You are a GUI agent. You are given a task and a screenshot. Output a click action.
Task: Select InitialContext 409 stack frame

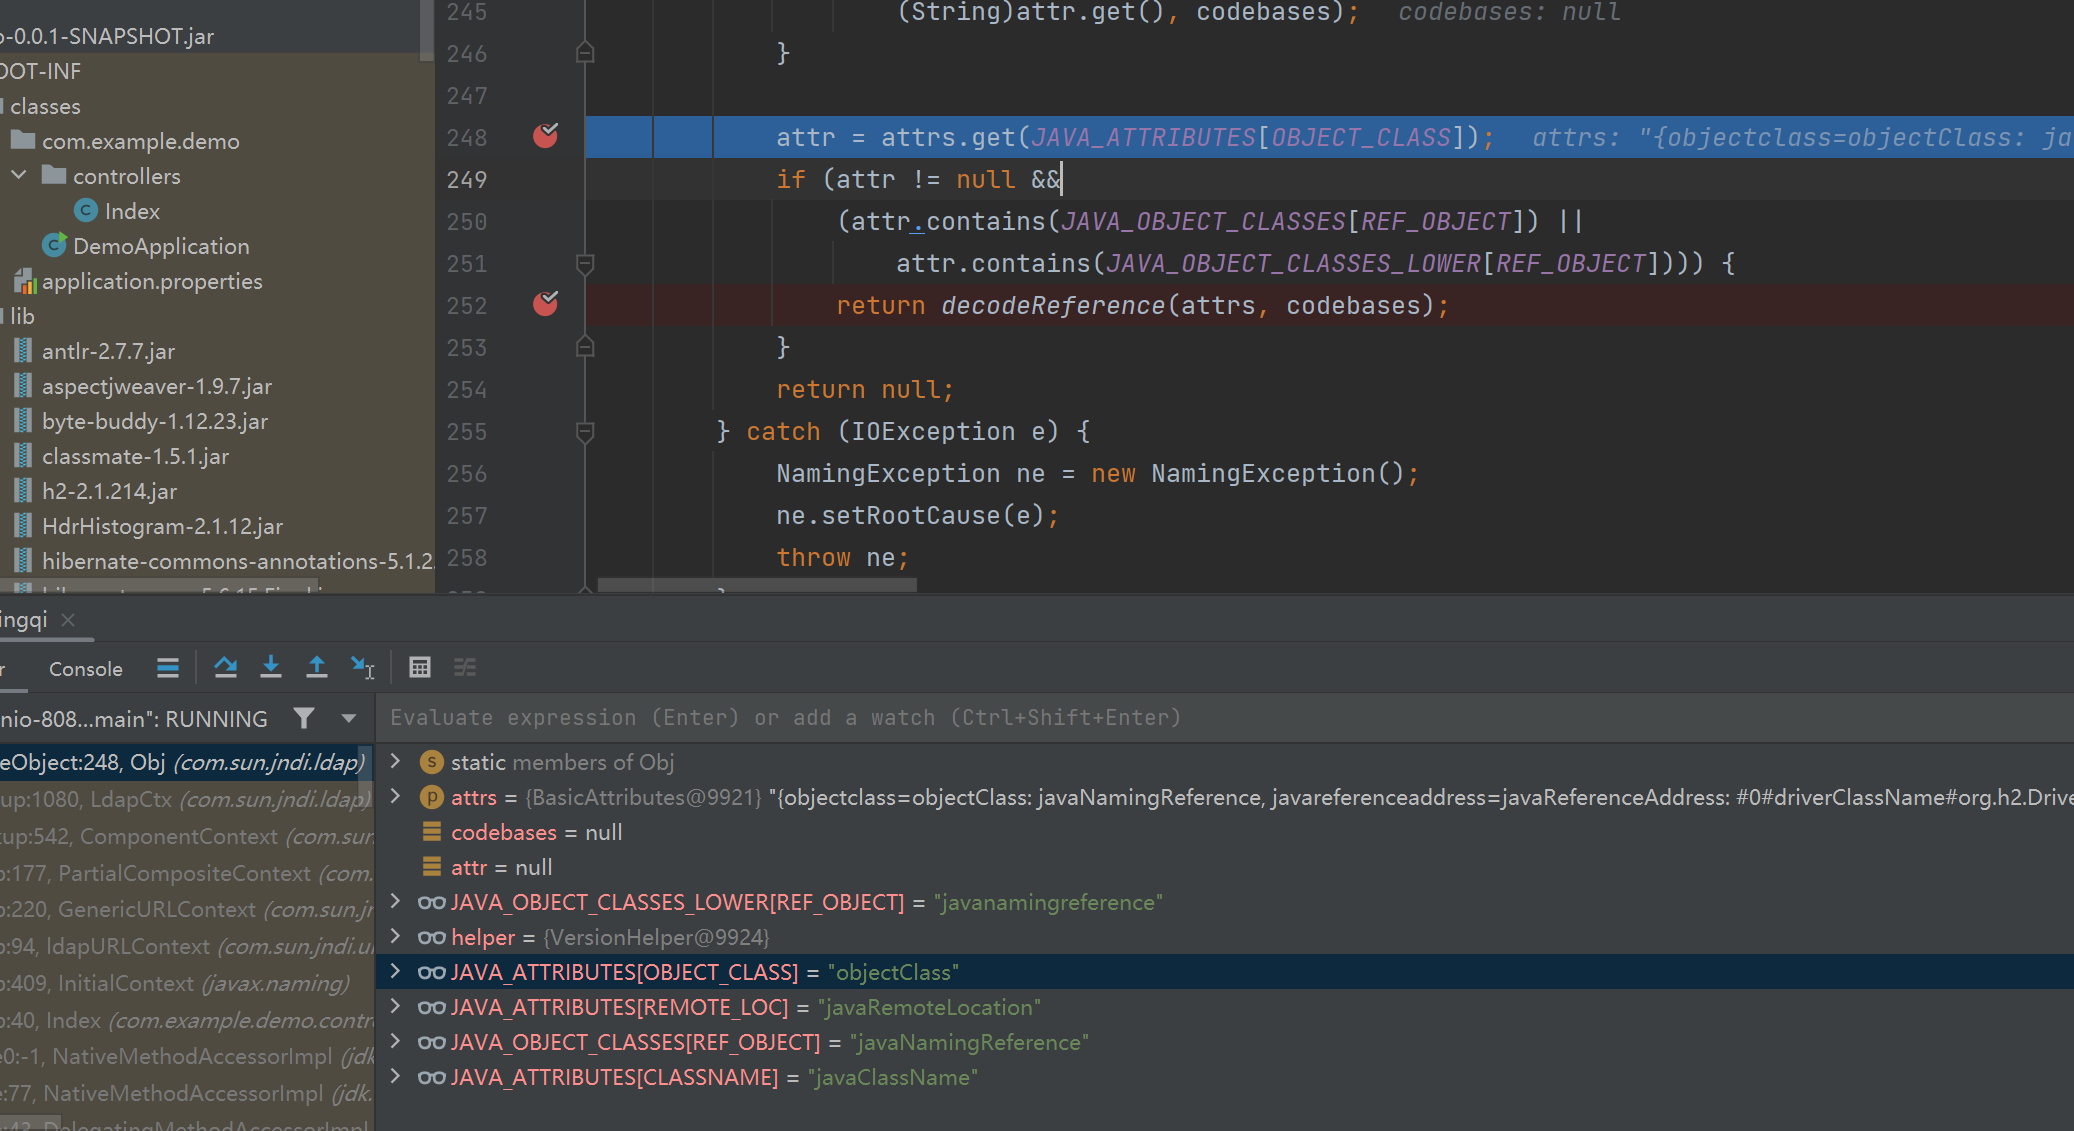[186, 983]
